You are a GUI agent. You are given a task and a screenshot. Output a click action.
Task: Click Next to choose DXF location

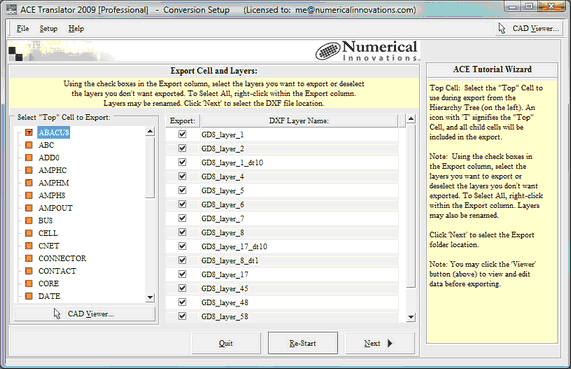pos(379,343)
